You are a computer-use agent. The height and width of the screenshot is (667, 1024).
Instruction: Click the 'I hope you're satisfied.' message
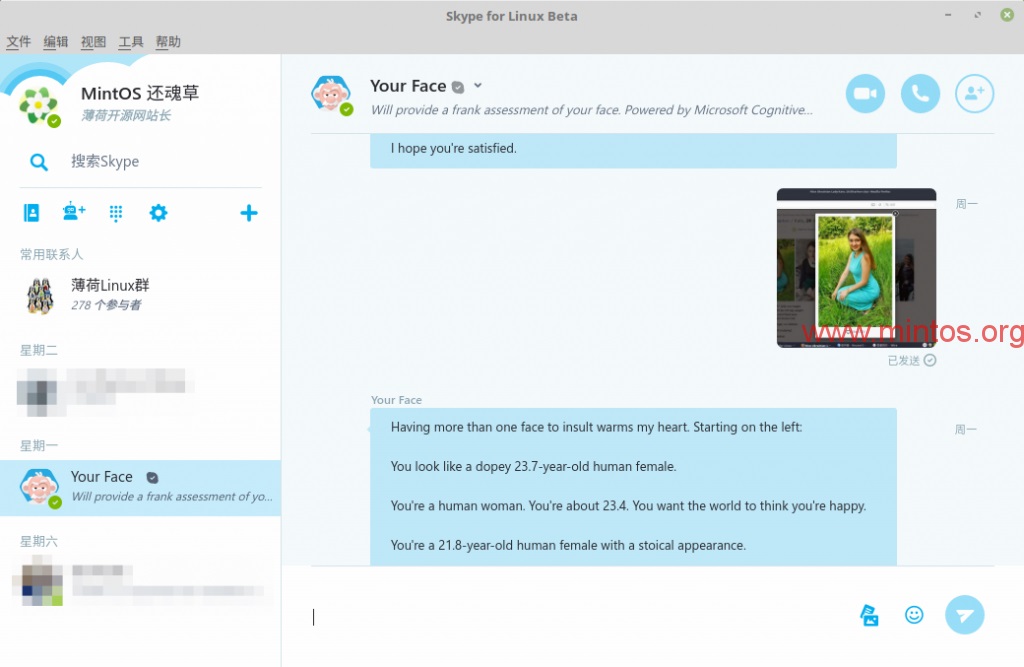[453, 148]
